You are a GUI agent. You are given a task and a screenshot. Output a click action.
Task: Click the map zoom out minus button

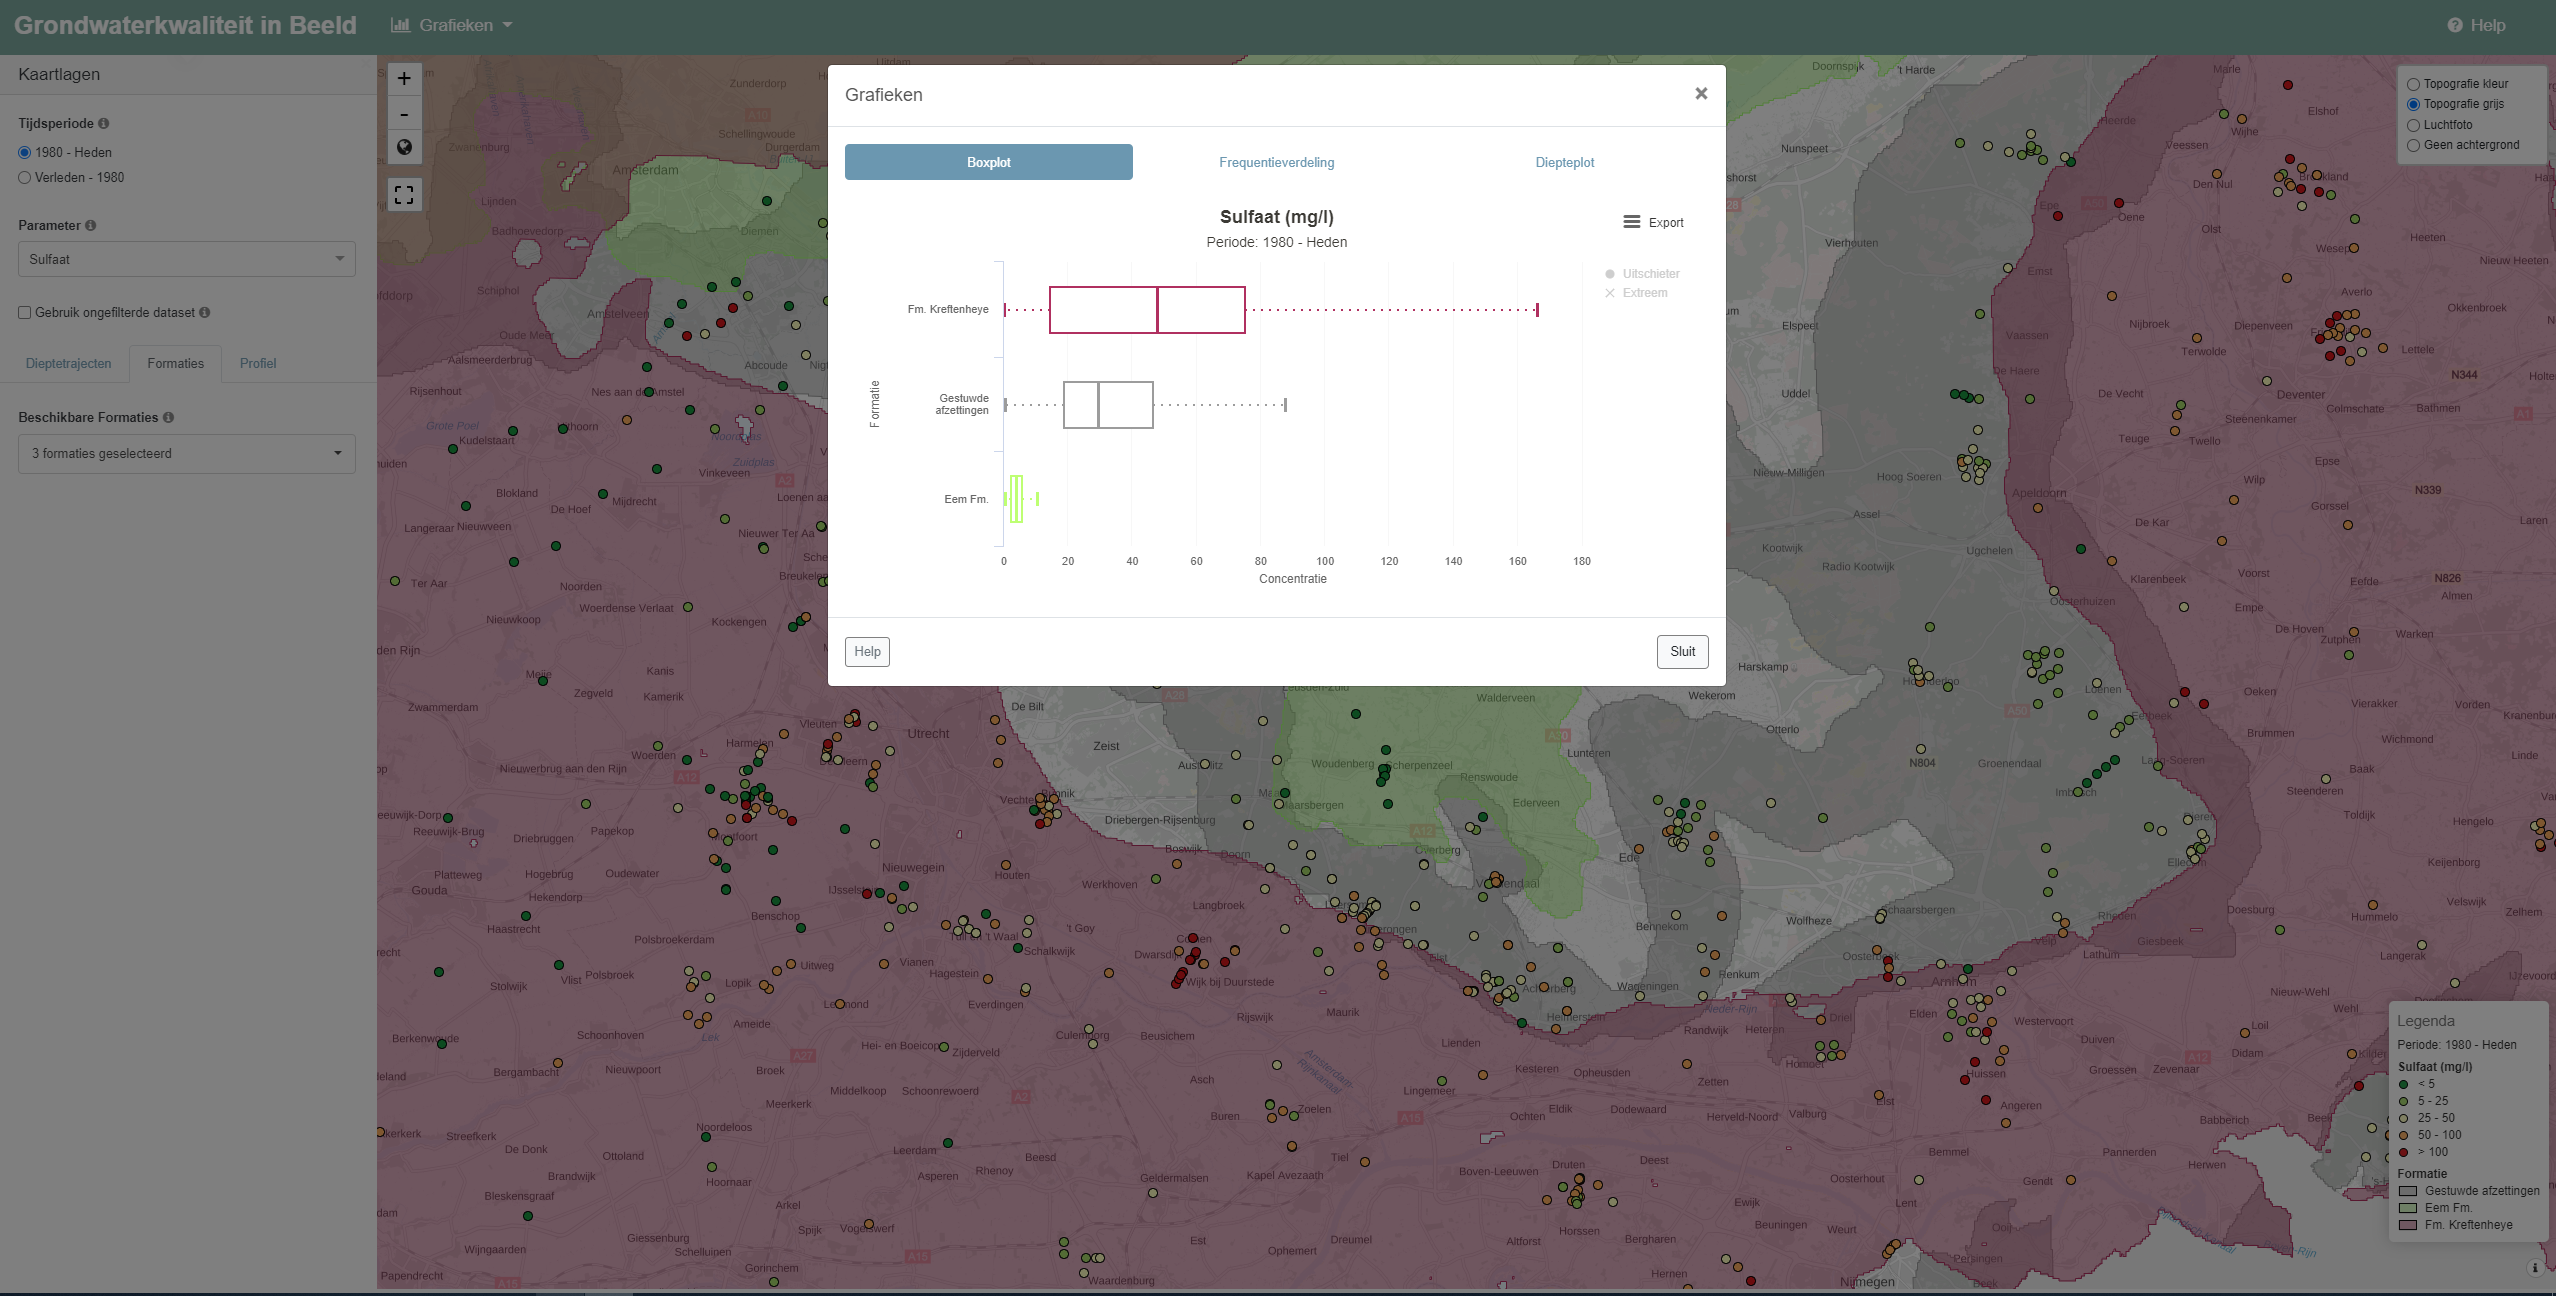coord(404,114)
